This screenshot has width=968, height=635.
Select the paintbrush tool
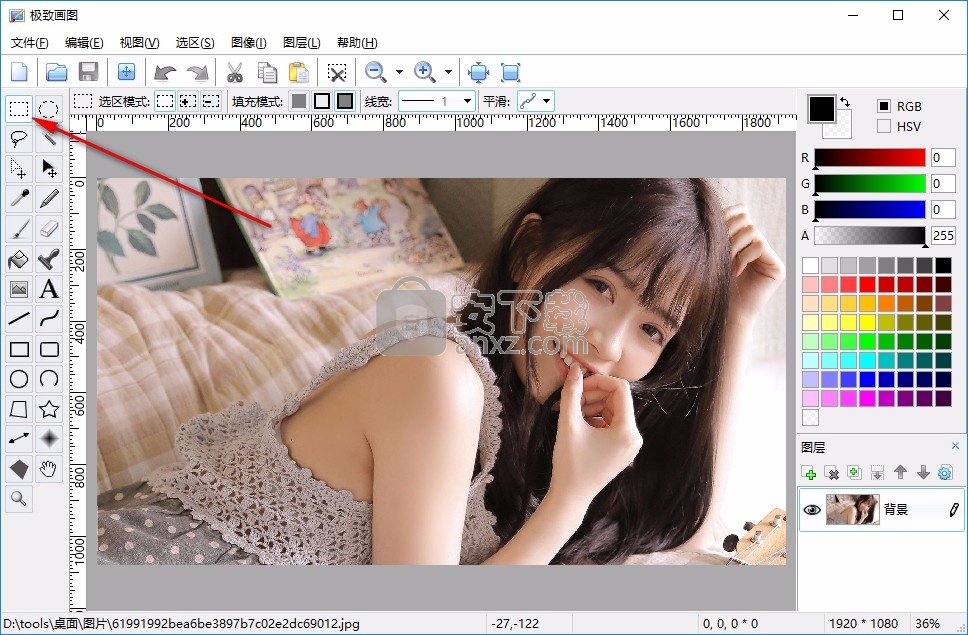coord(19,228)
